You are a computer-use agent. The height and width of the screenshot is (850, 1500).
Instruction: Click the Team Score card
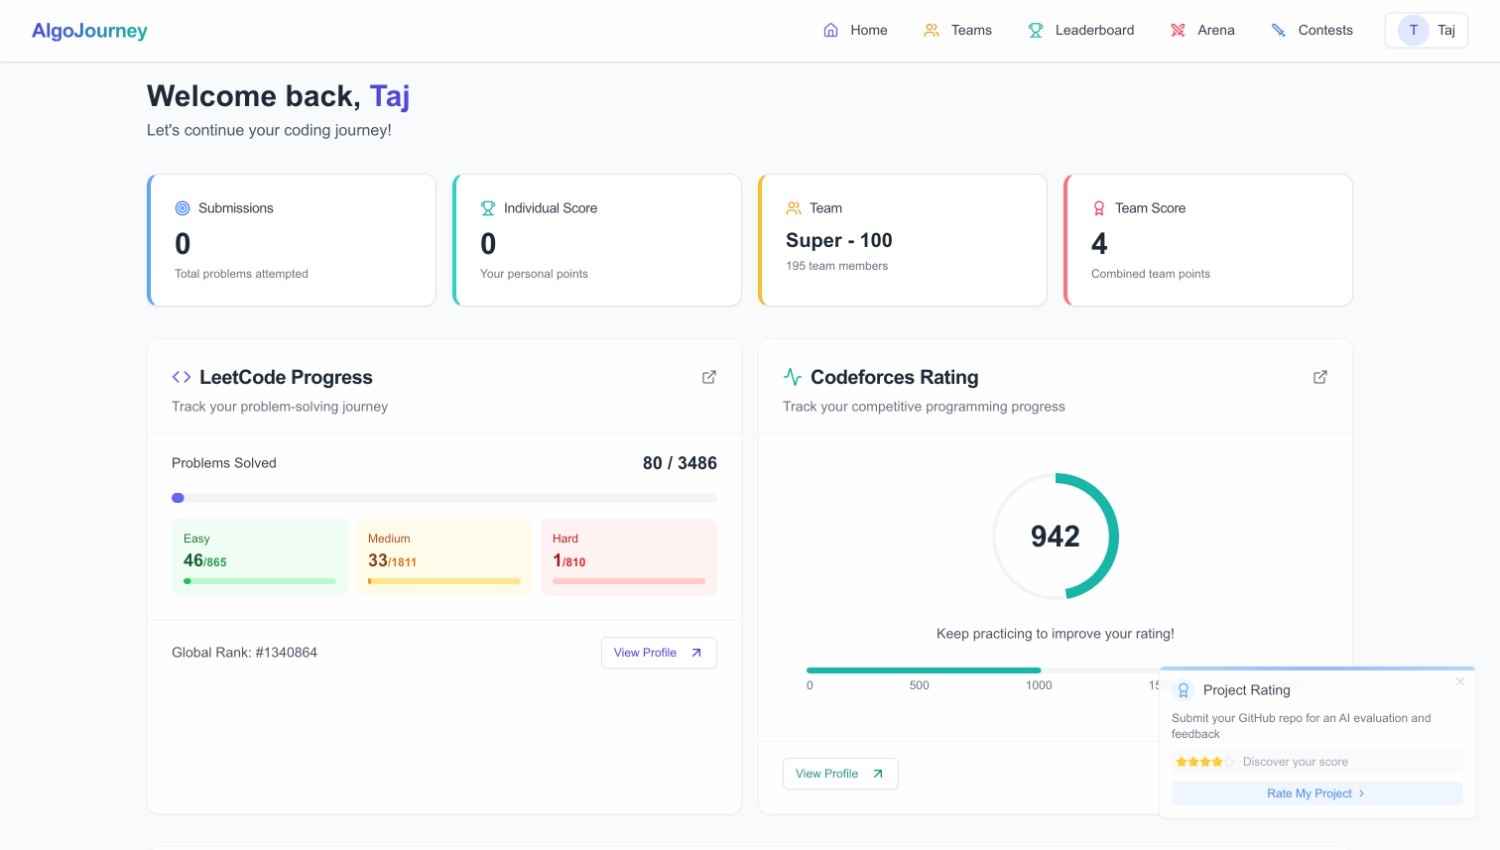coord(1208,240)
